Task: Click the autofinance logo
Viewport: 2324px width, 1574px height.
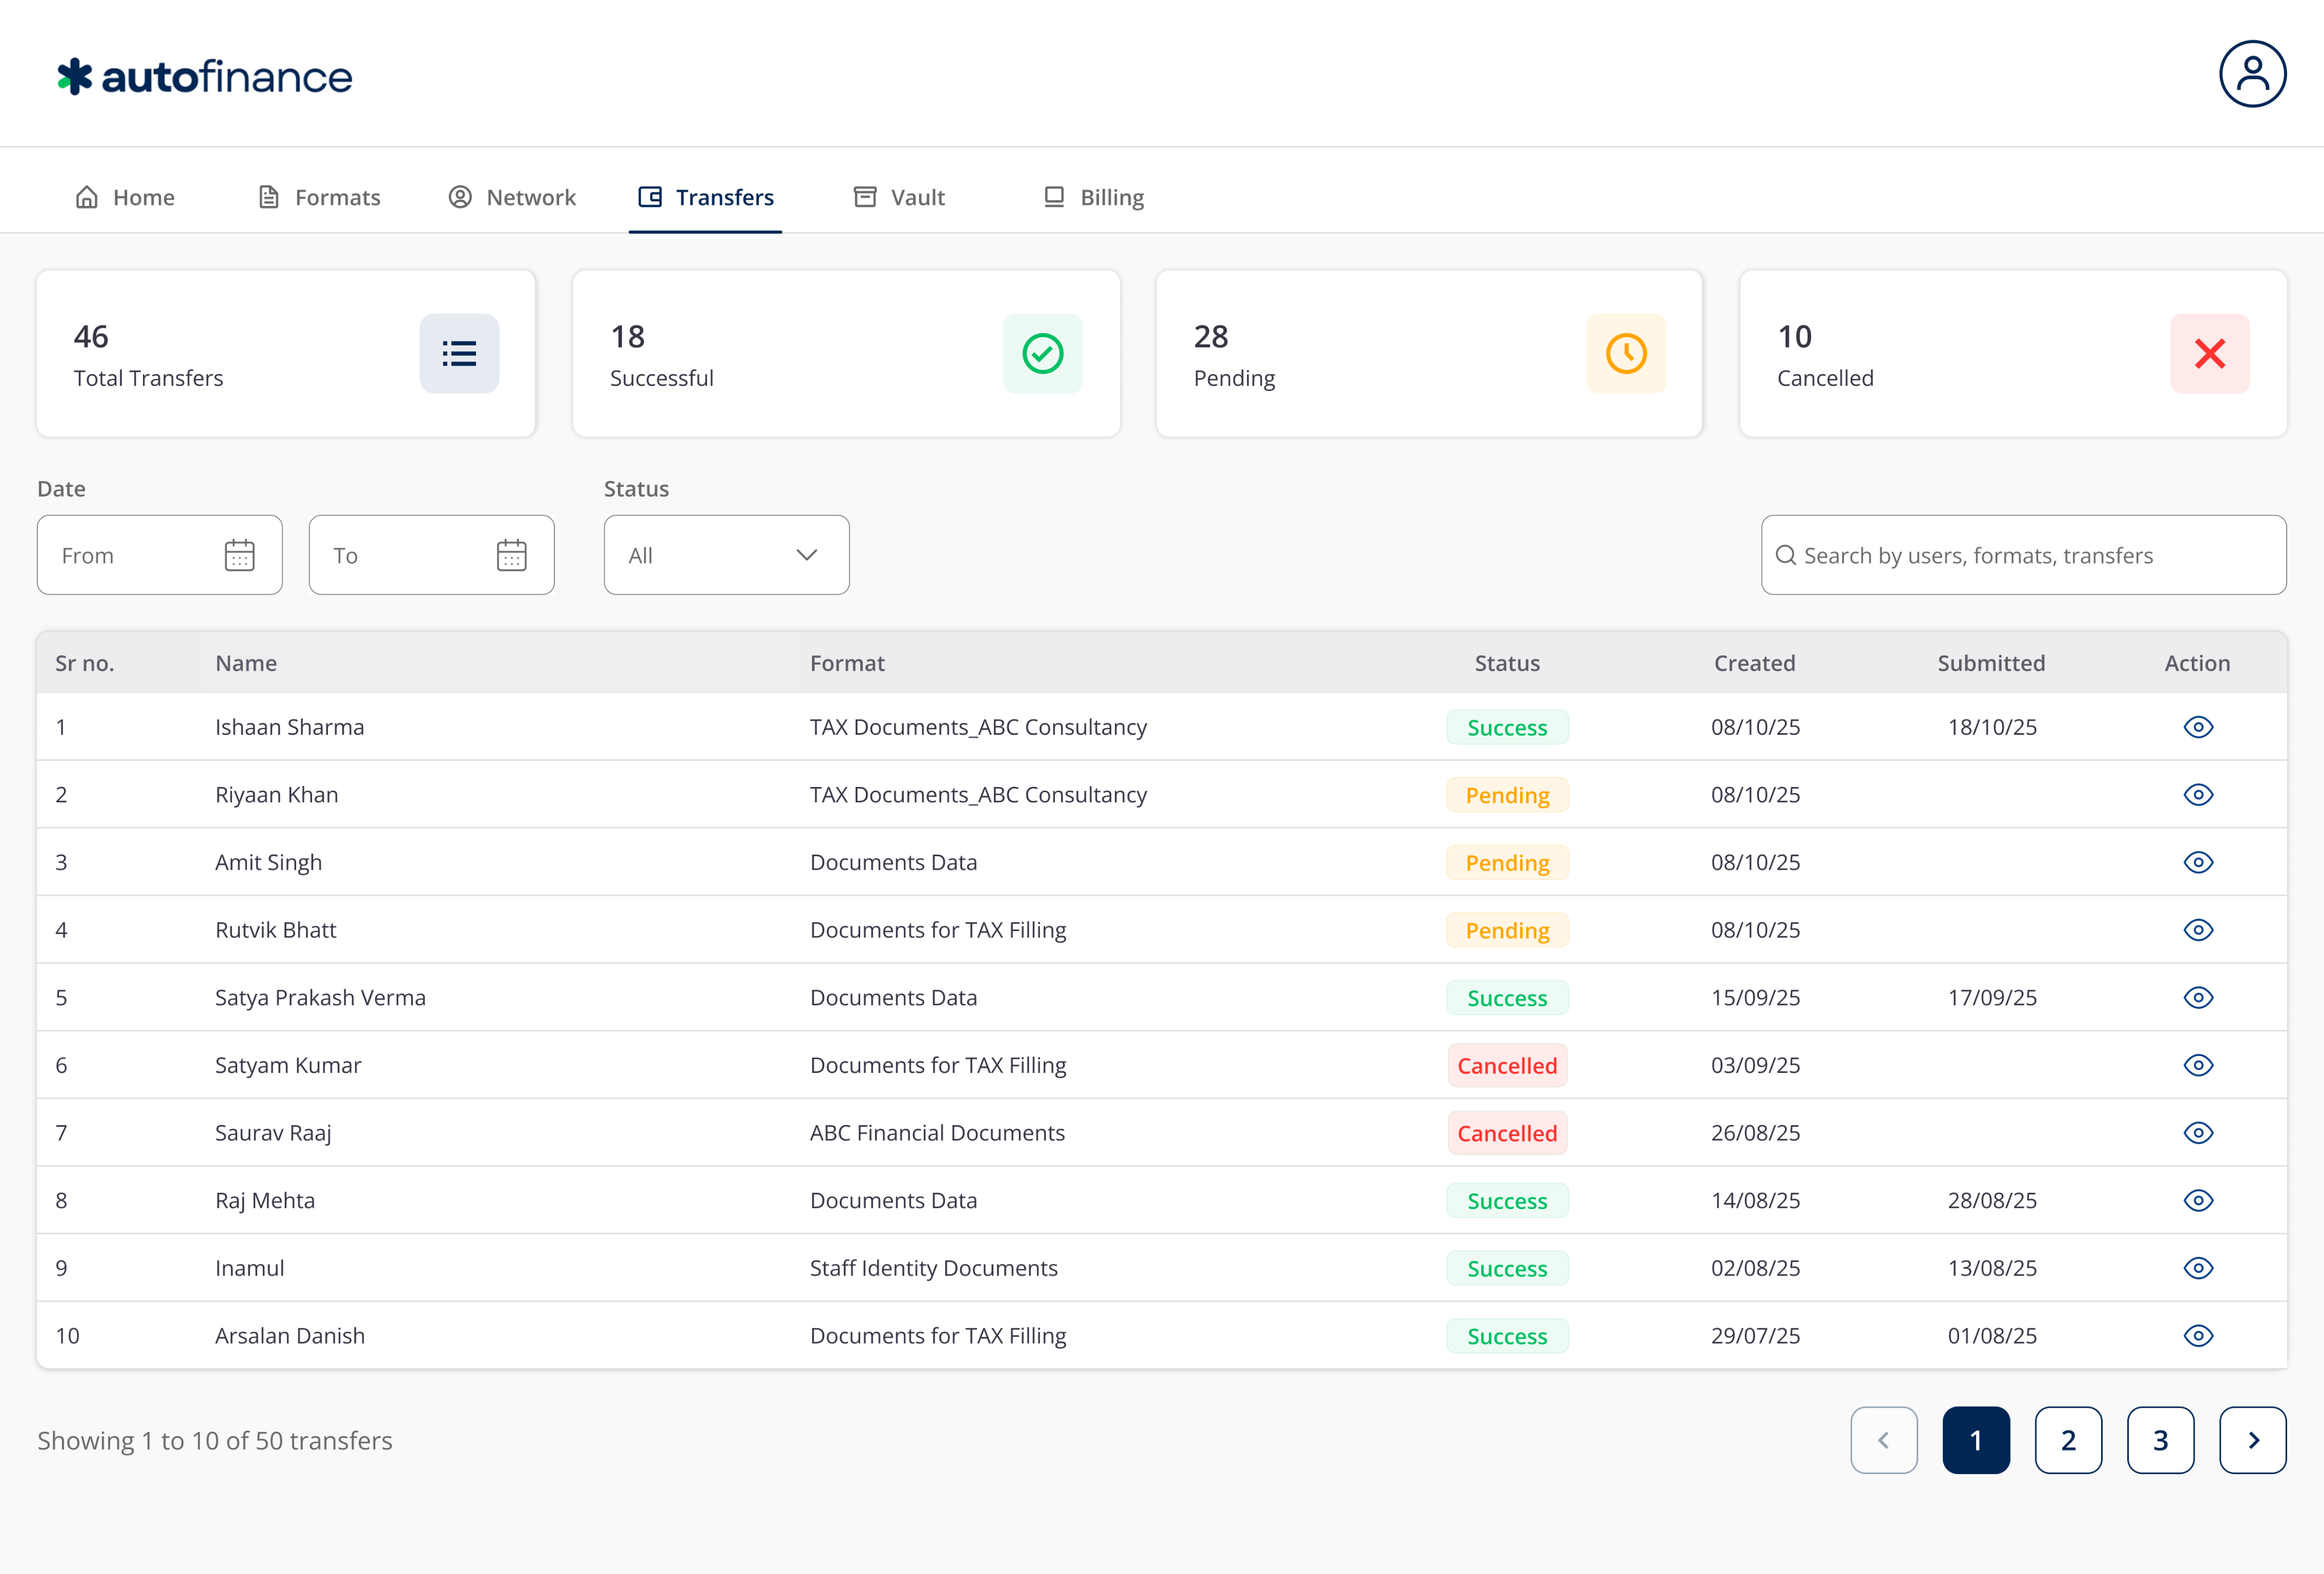Action: (x=204, y=77)
